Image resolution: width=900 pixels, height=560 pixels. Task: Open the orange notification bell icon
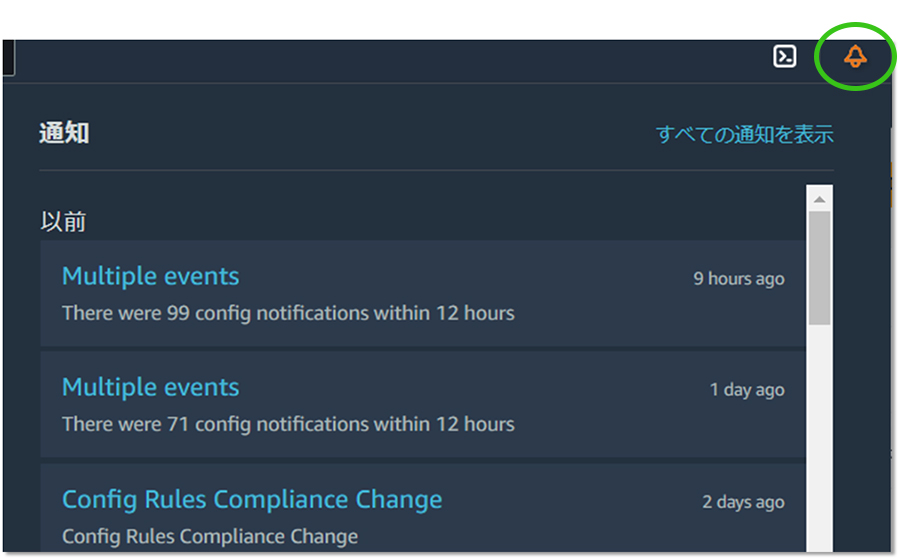(855, 56)
